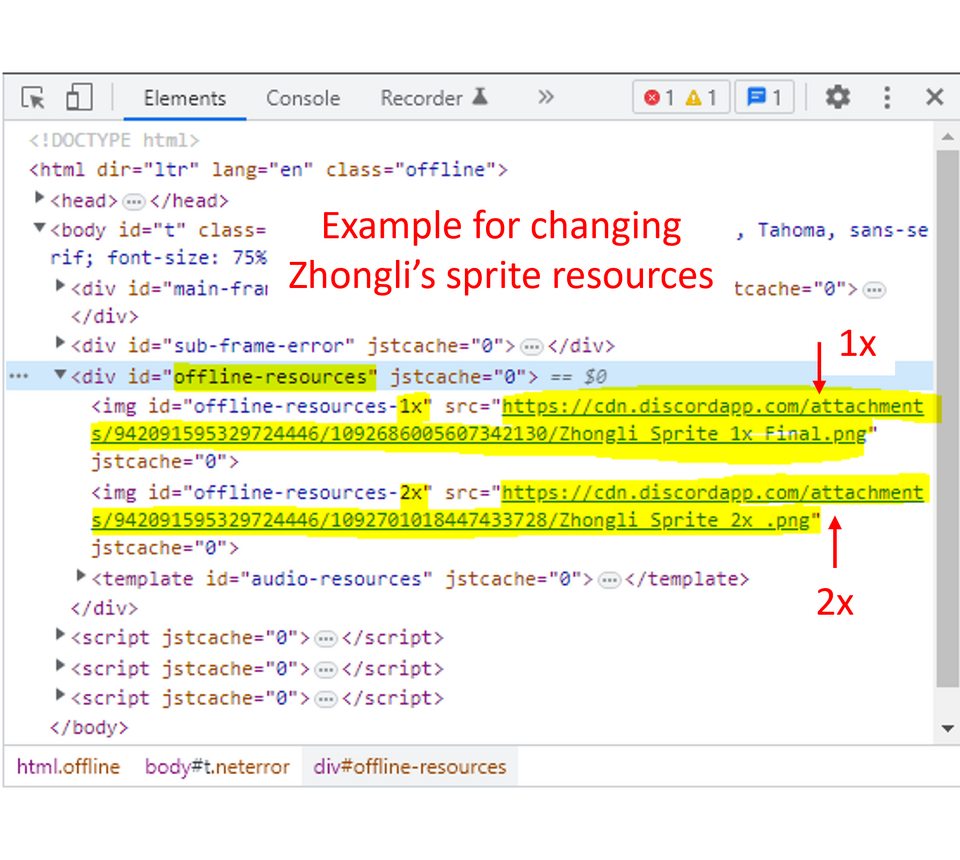Switch to the Console tab
The width and height of the screenshot is (960, 860).
click(x=302, y=98)
